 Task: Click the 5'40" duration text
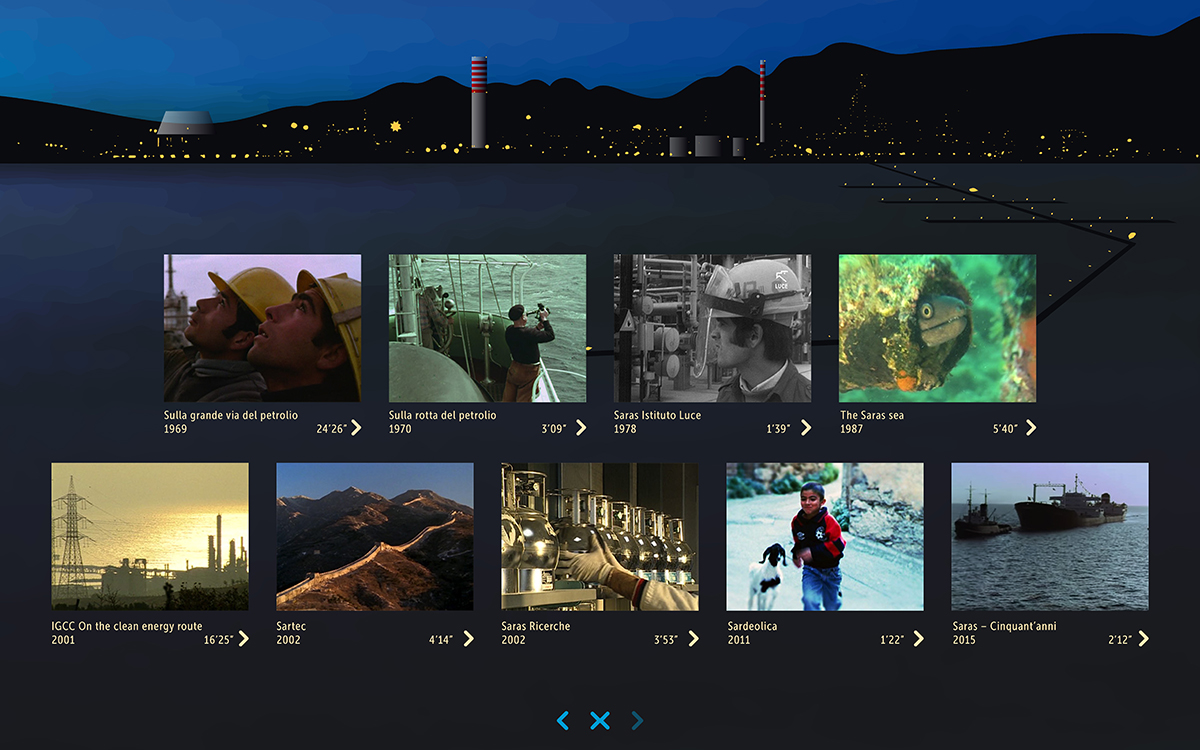coord(1006,429)
